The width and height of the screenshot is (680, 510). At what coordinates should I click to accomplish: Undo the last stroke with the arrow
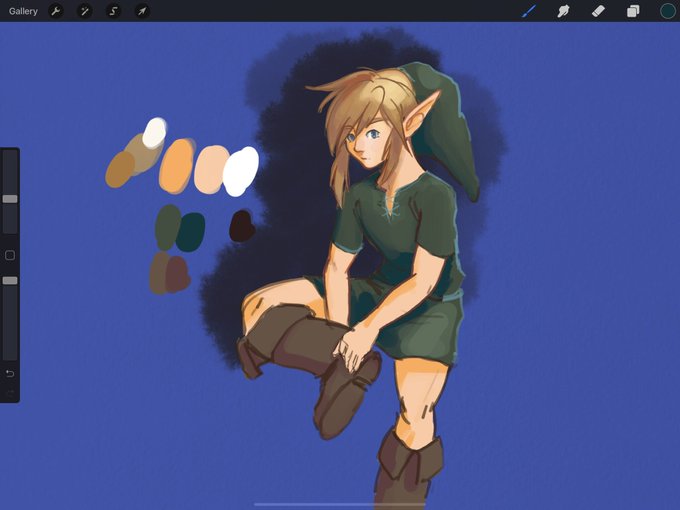coord(10,373)
